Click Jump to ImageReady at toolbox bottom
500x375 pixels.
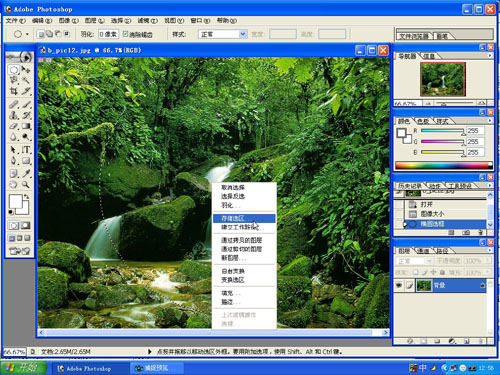[x=20, y=251]
